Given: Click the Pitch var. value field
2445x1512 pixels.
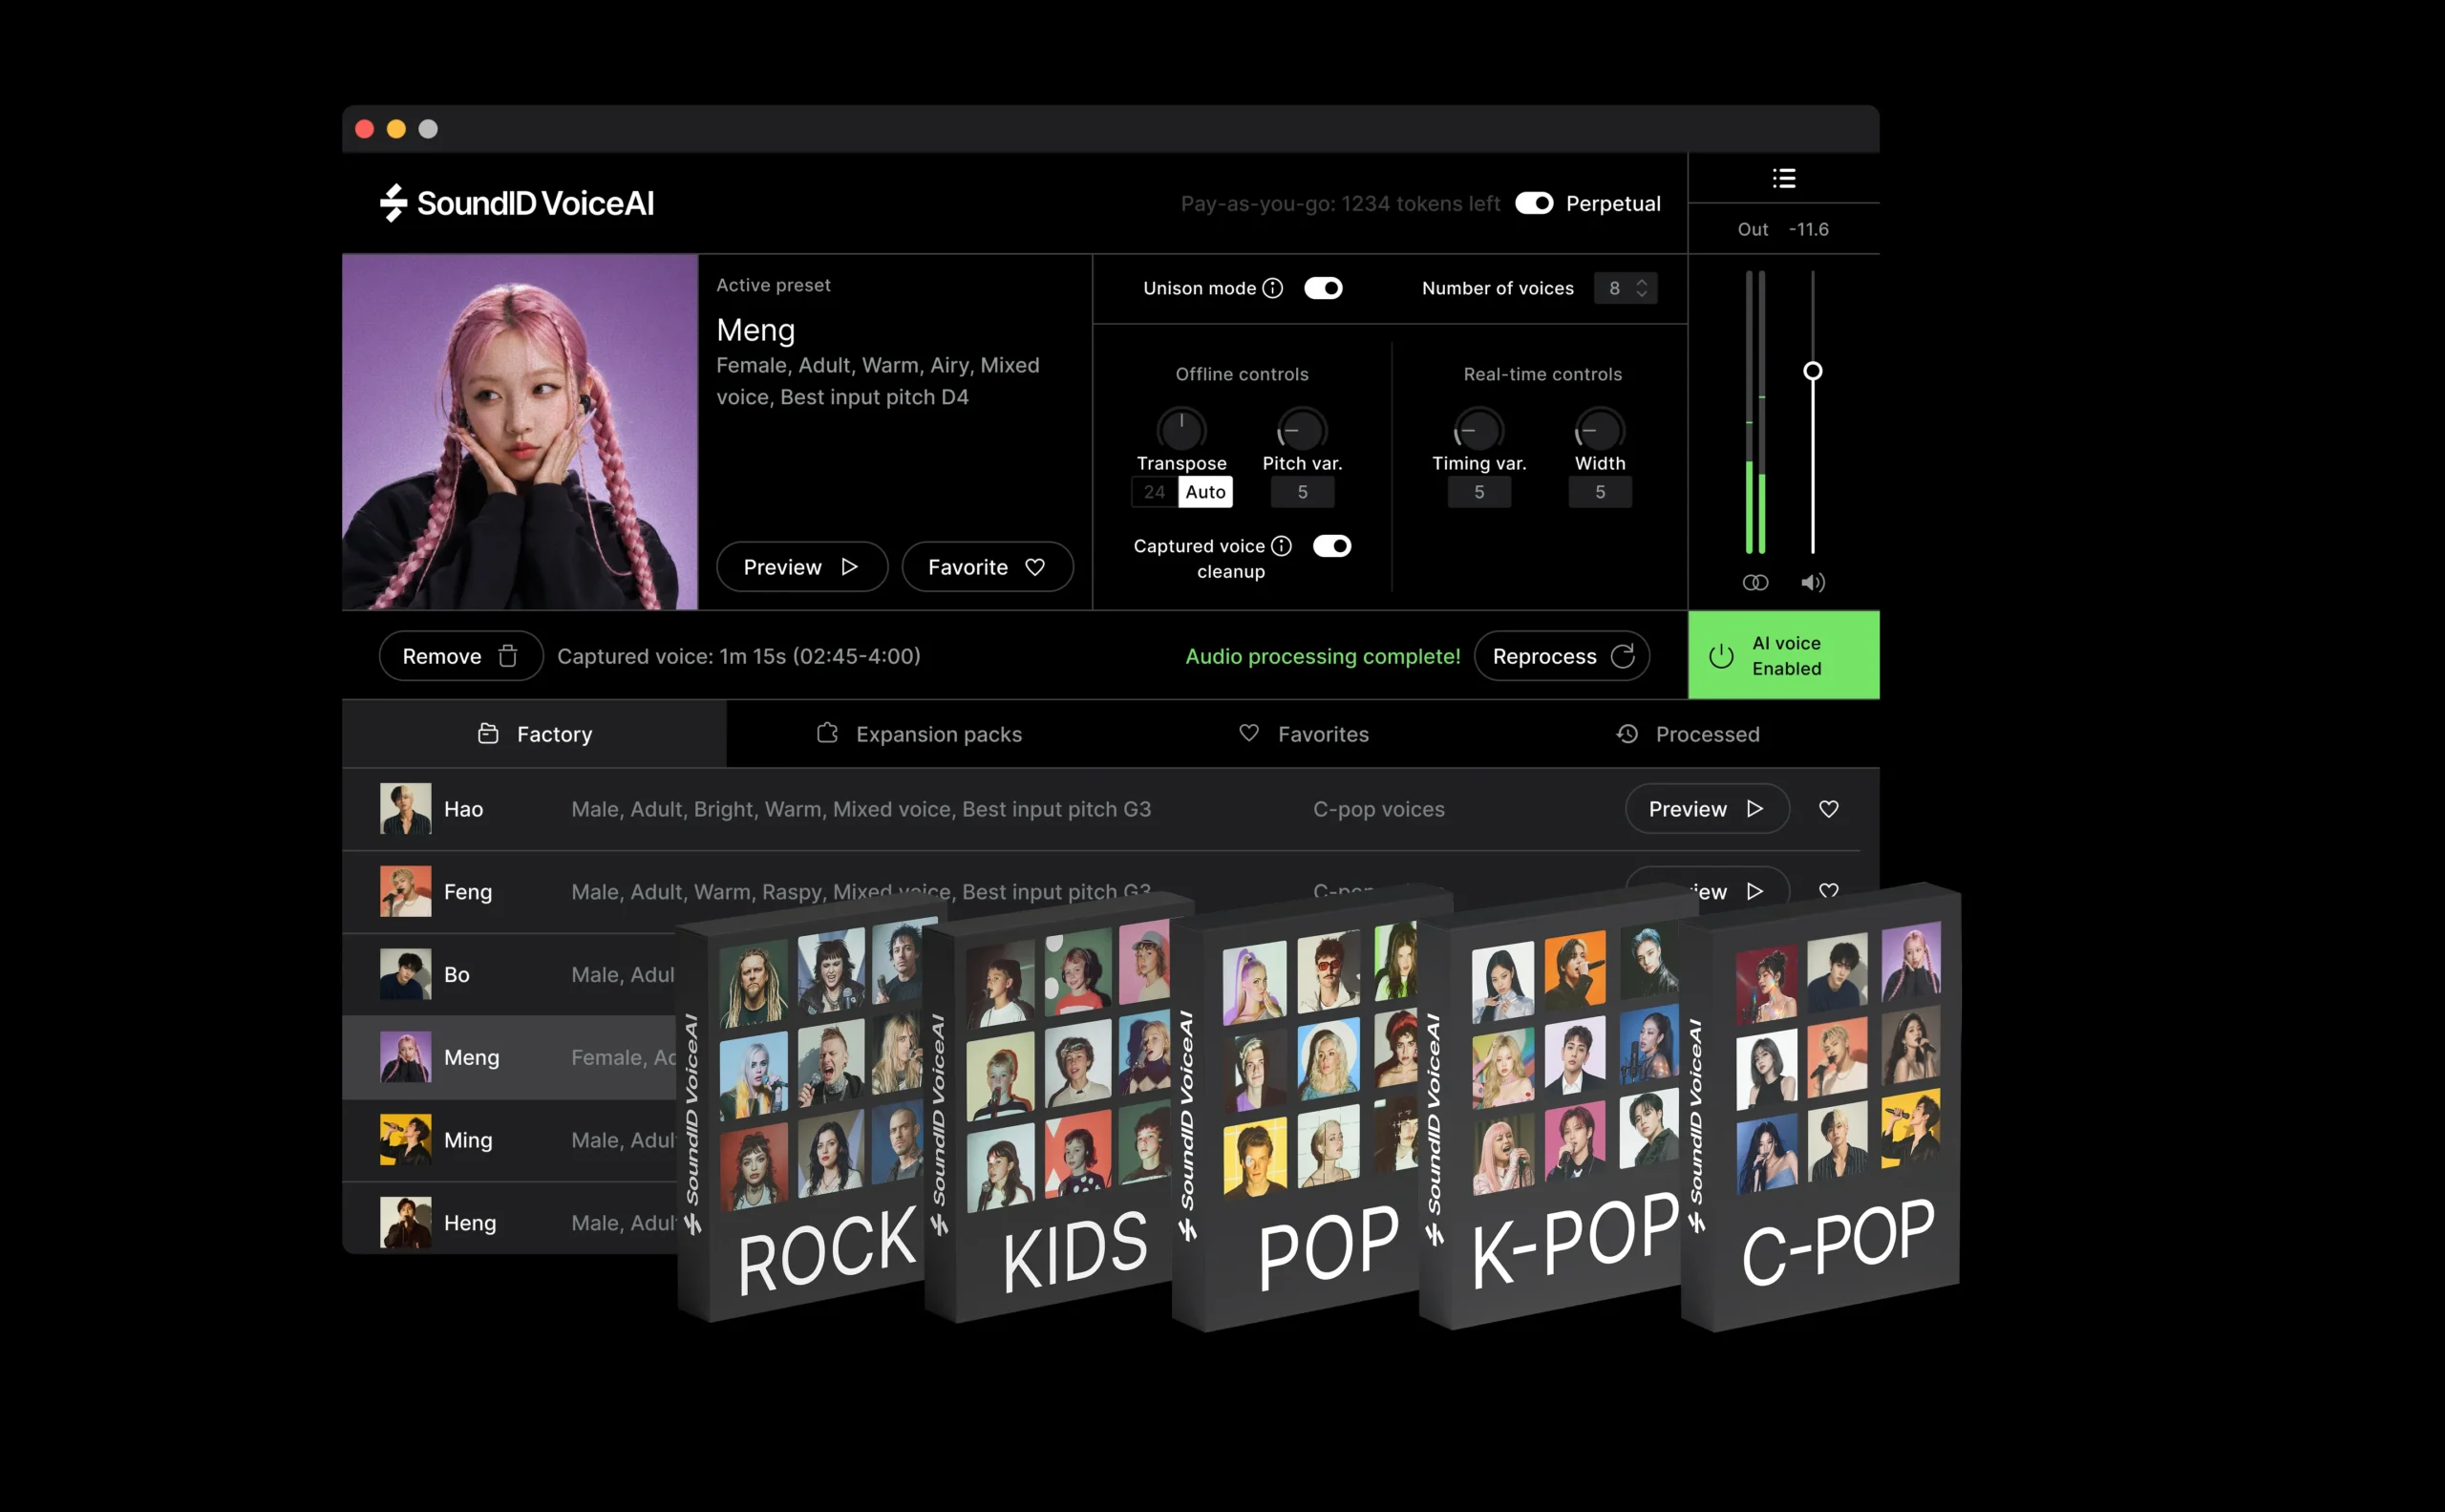Looking at the screenshot, I should click(1302, 492).
